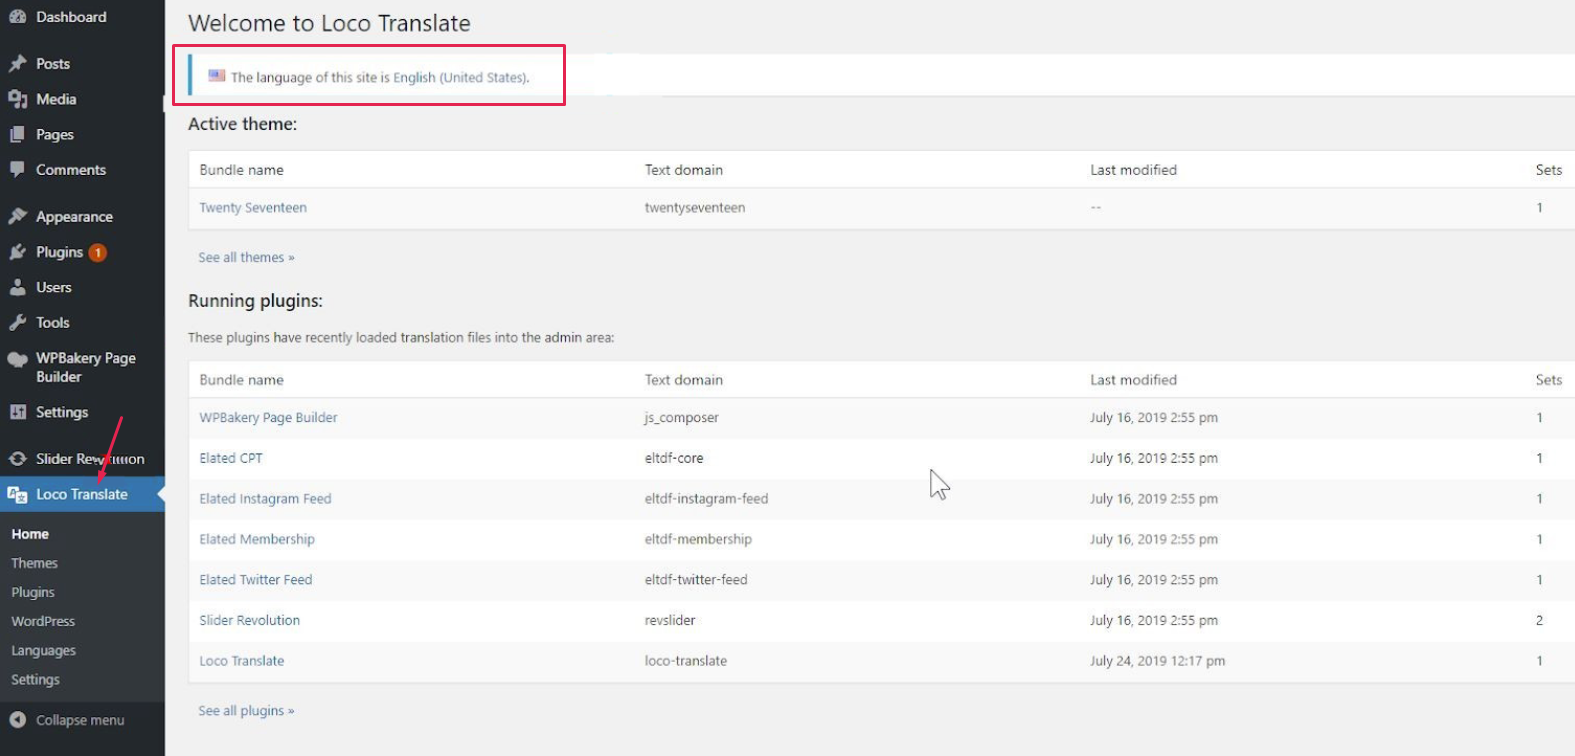
Task: Open the Elated Twitter Feed bundle
Action: click(256, 580)
